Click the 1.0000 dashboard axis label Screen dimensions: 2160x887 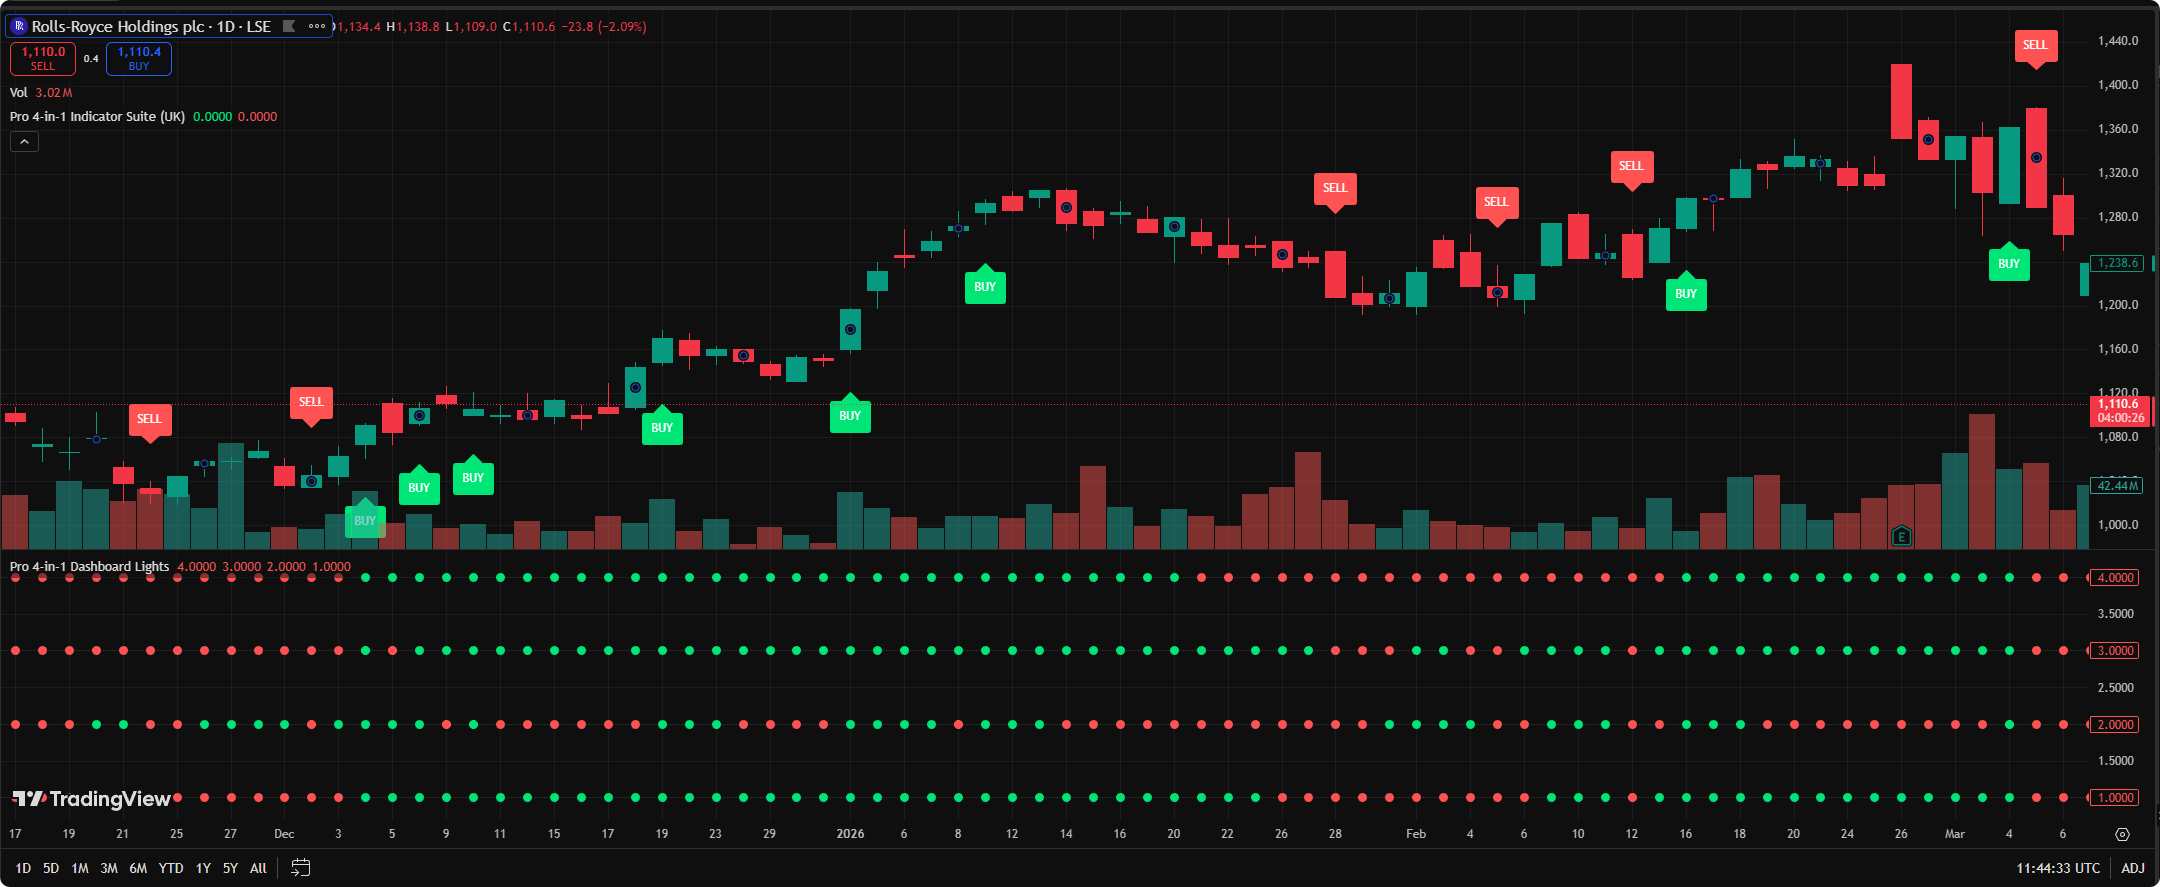click(x=2115, y=798)
